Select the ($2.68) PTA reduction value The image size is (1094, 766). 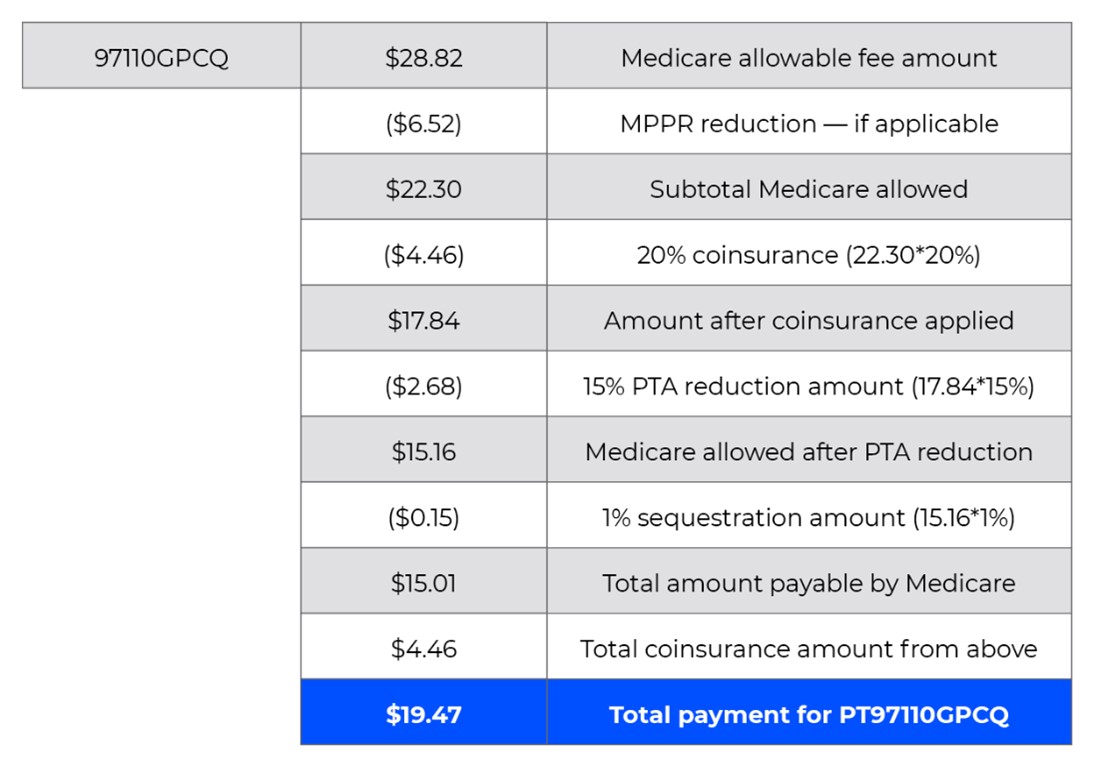coord(424,387)
